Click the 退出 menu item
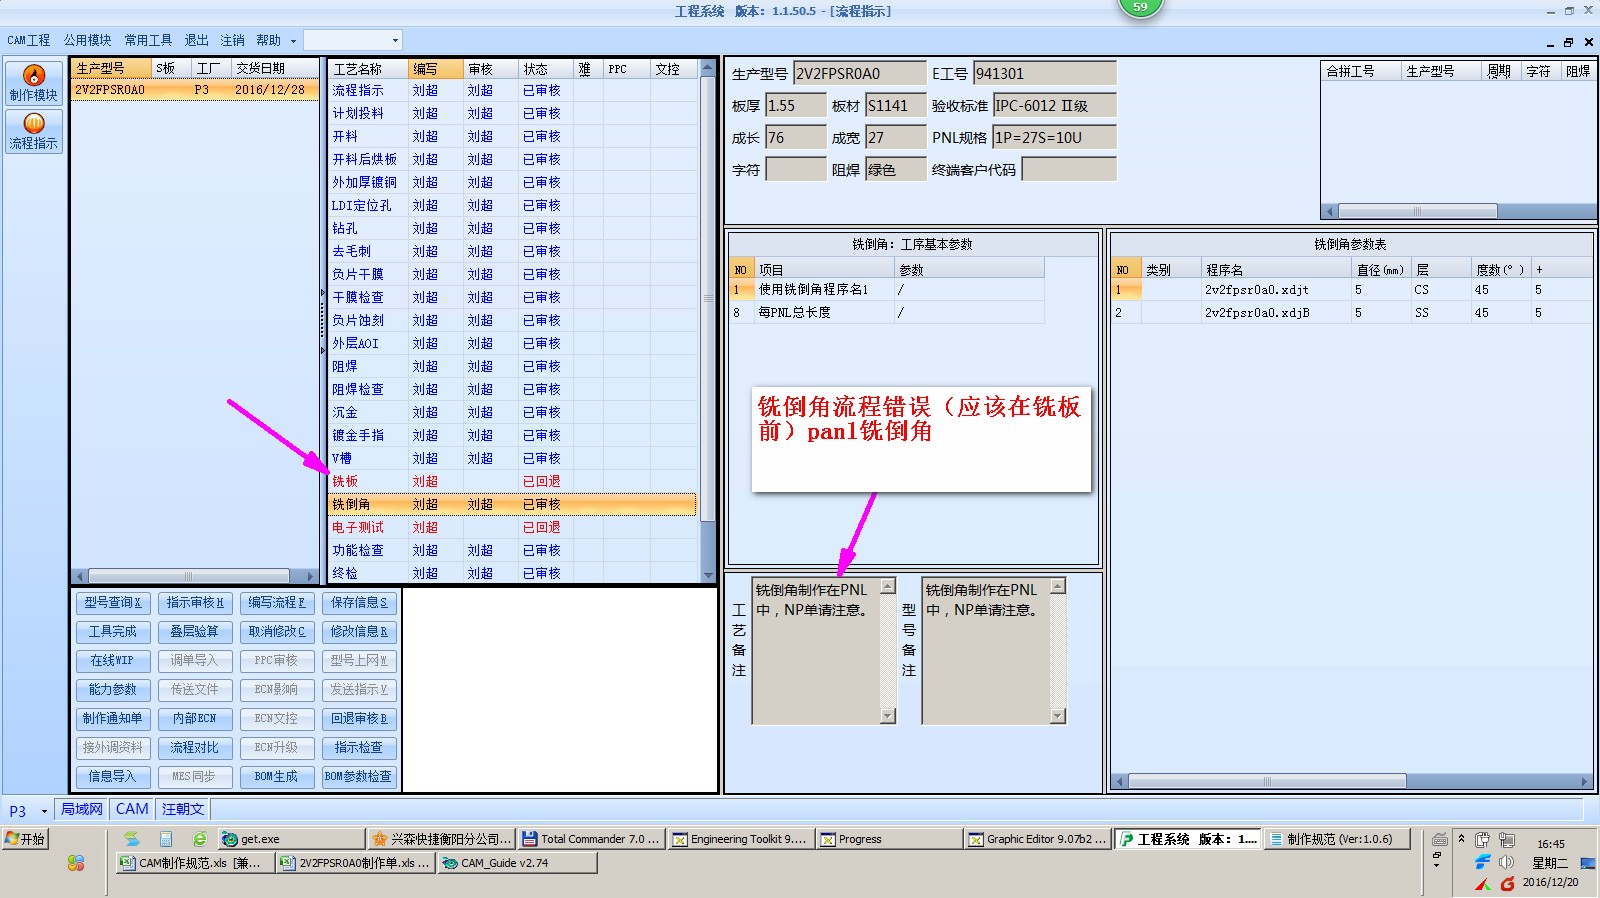 [196, 40]
